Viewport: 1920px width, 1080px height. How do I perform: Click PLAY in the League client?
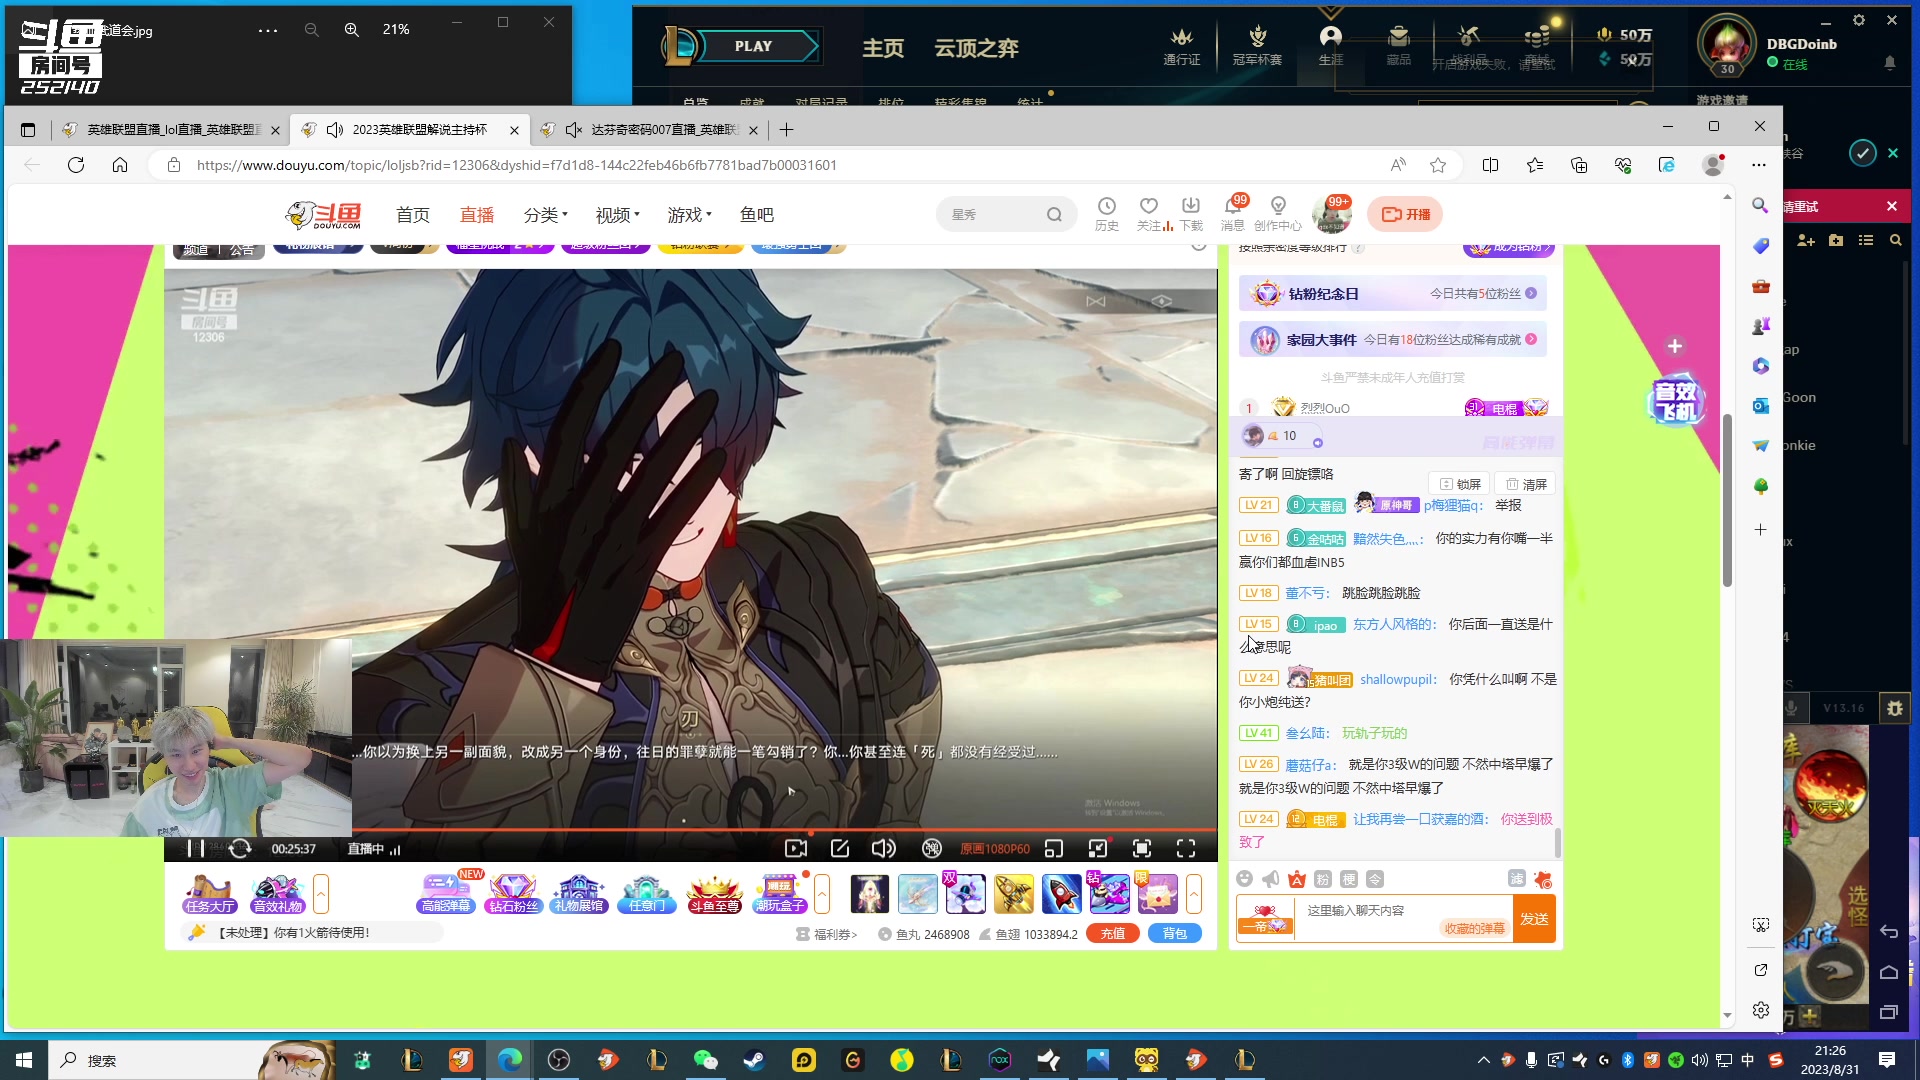tap(753, 46)
